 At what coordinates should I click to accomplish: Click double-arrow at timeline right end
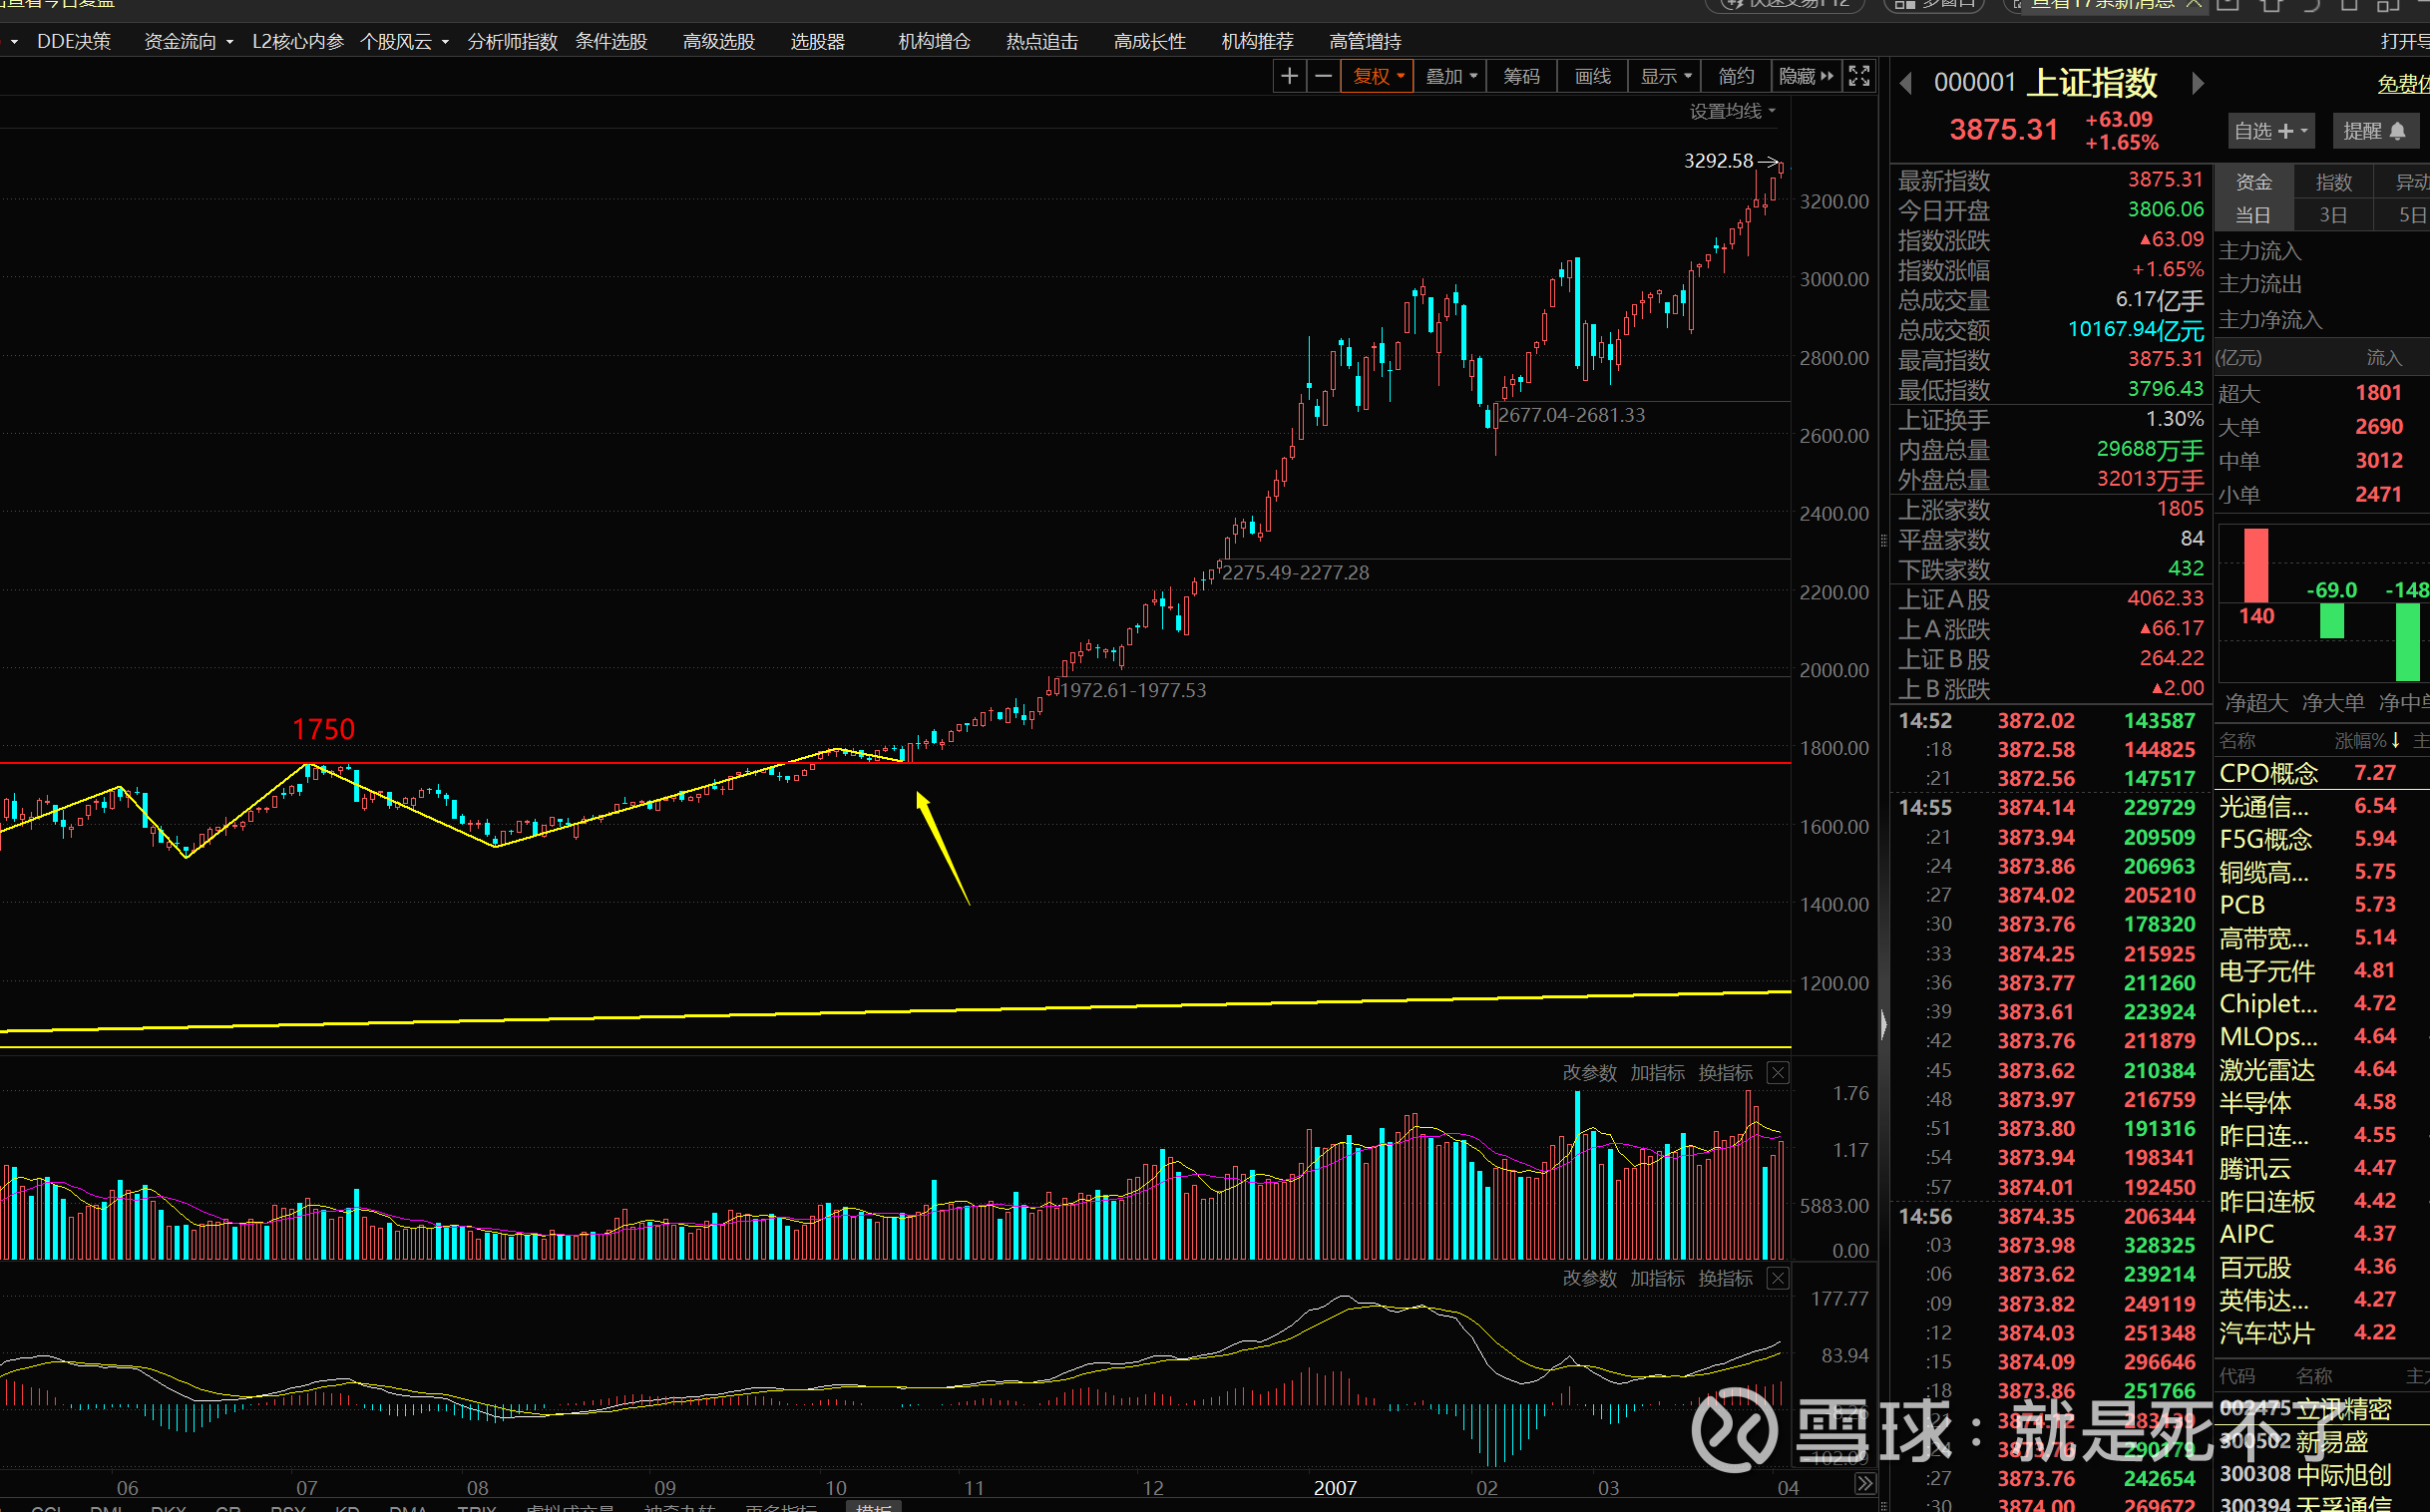[1864, 1483]
